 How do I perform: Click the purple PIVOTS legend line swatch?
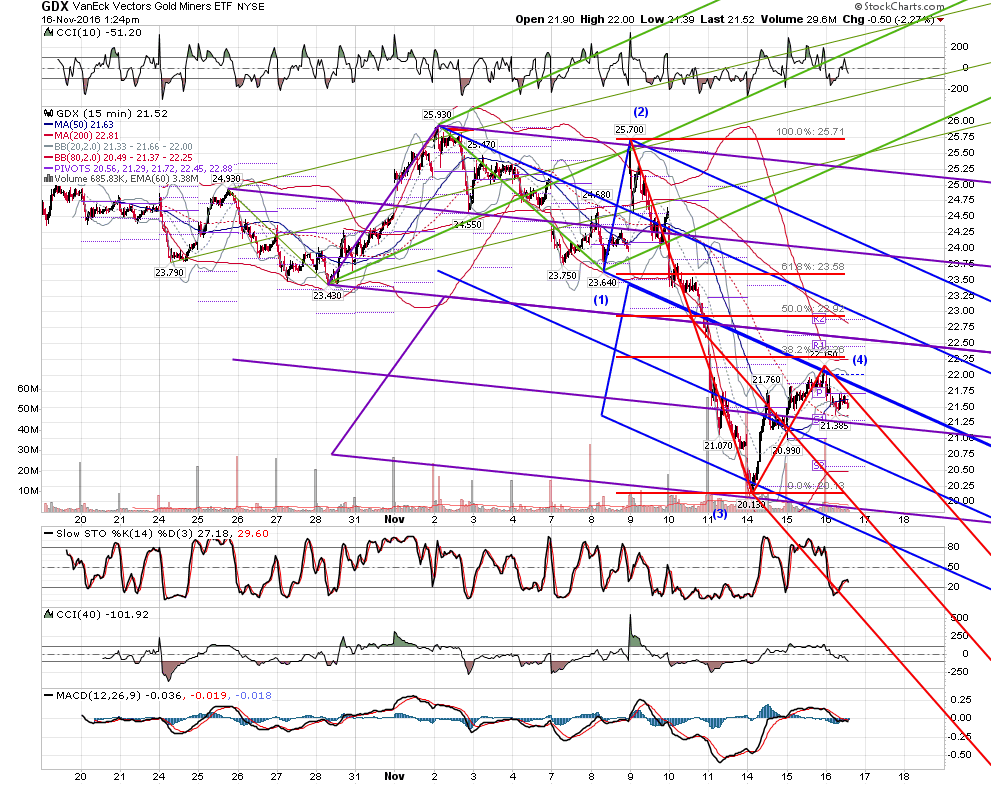click(x=48, y=168)
